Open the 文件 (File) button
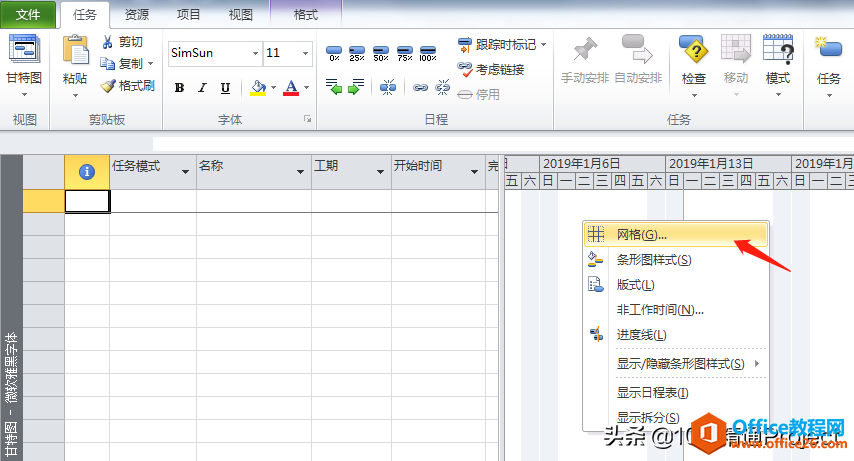 (28, 14)
